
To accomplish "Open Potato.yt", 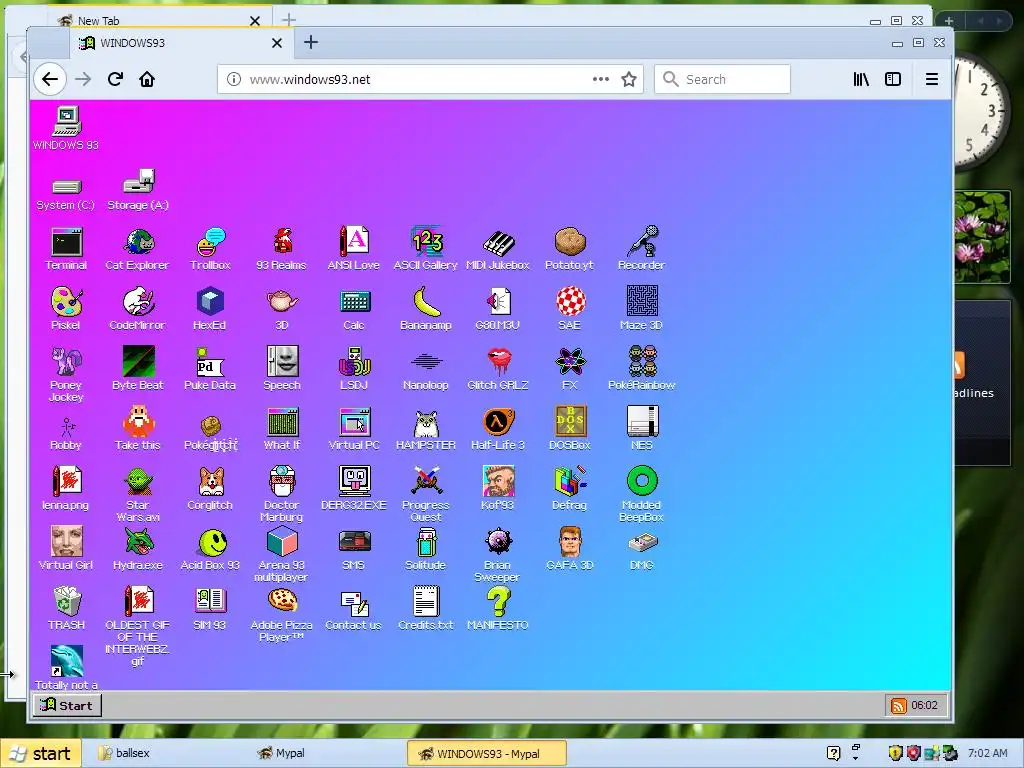I will pos(569,249).
